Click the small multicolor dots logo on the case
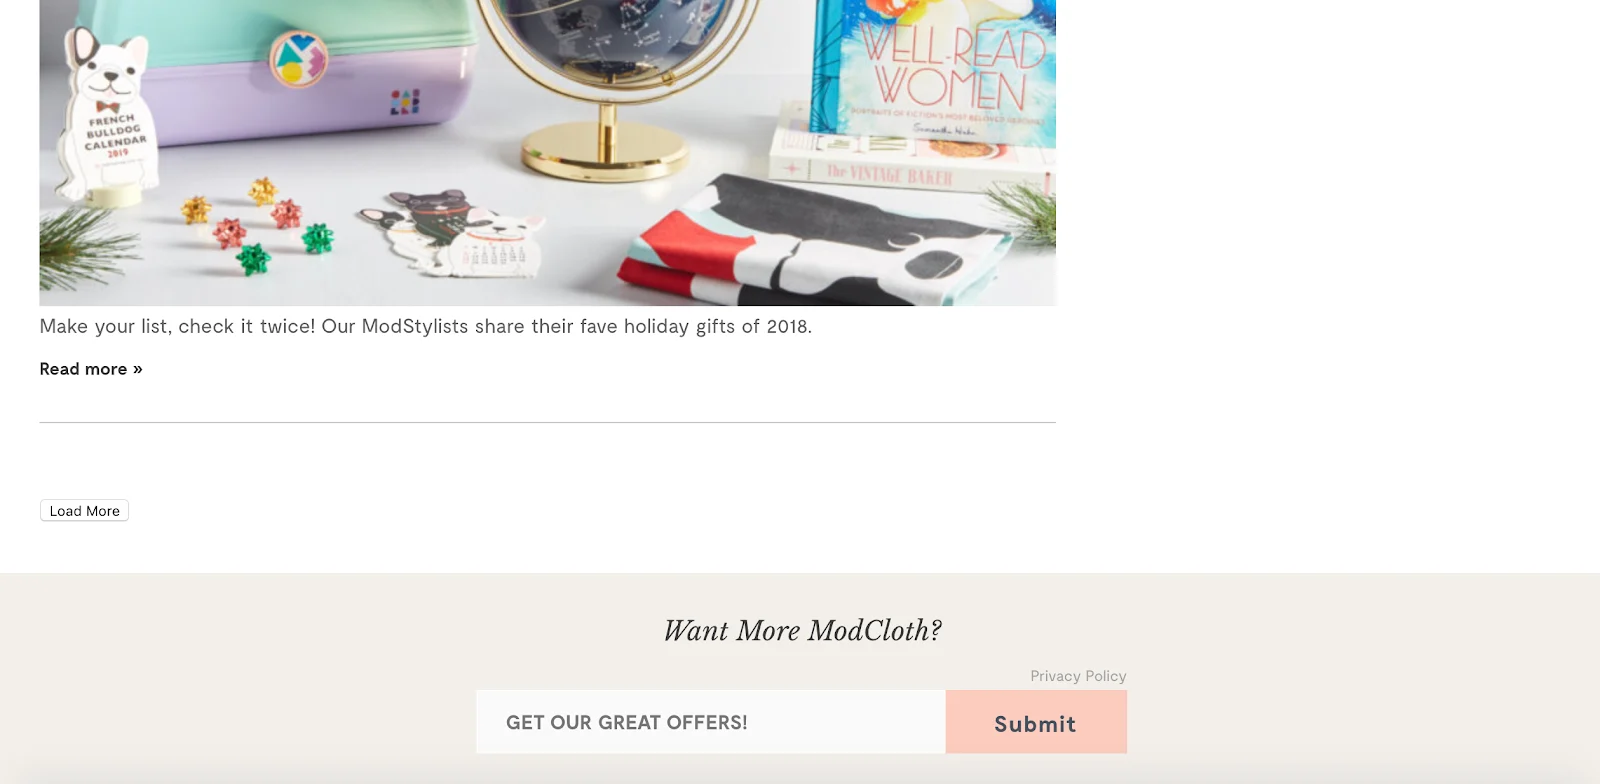 405,102
